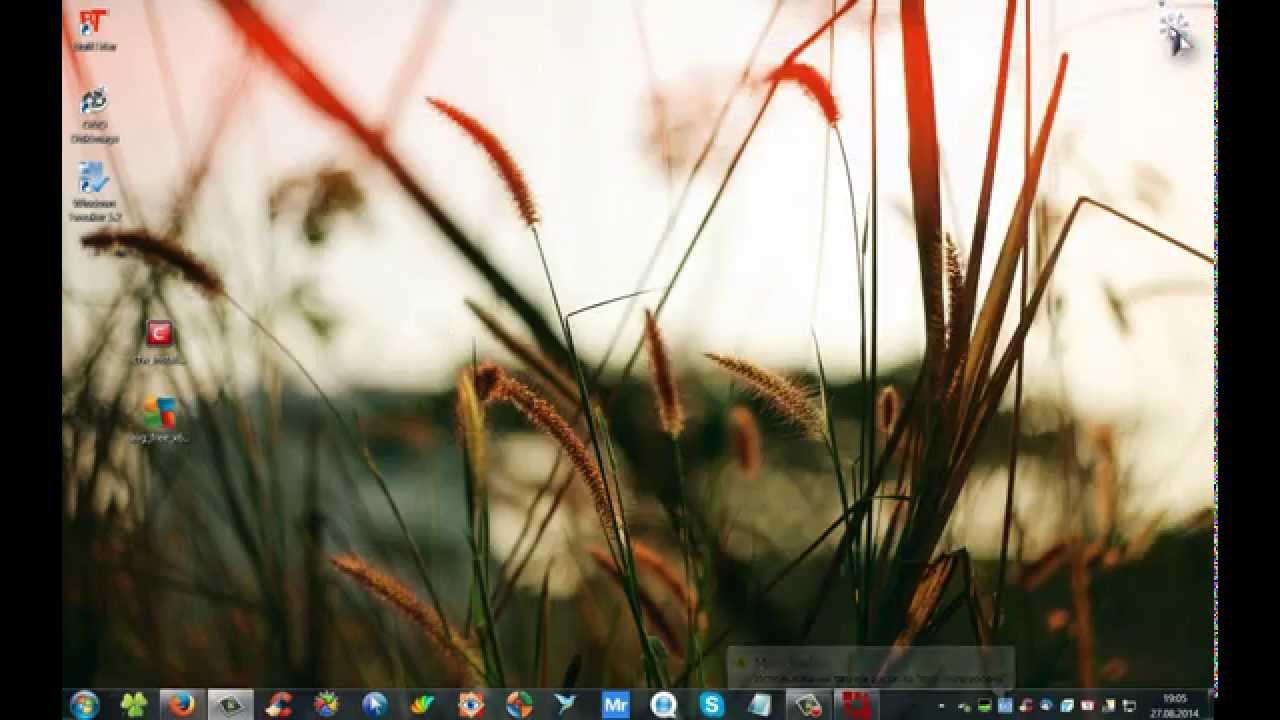This screenshot has width=1280, height=720.
Task: Open the taskbar clock showing 19:05
Action: [1175, 705]
